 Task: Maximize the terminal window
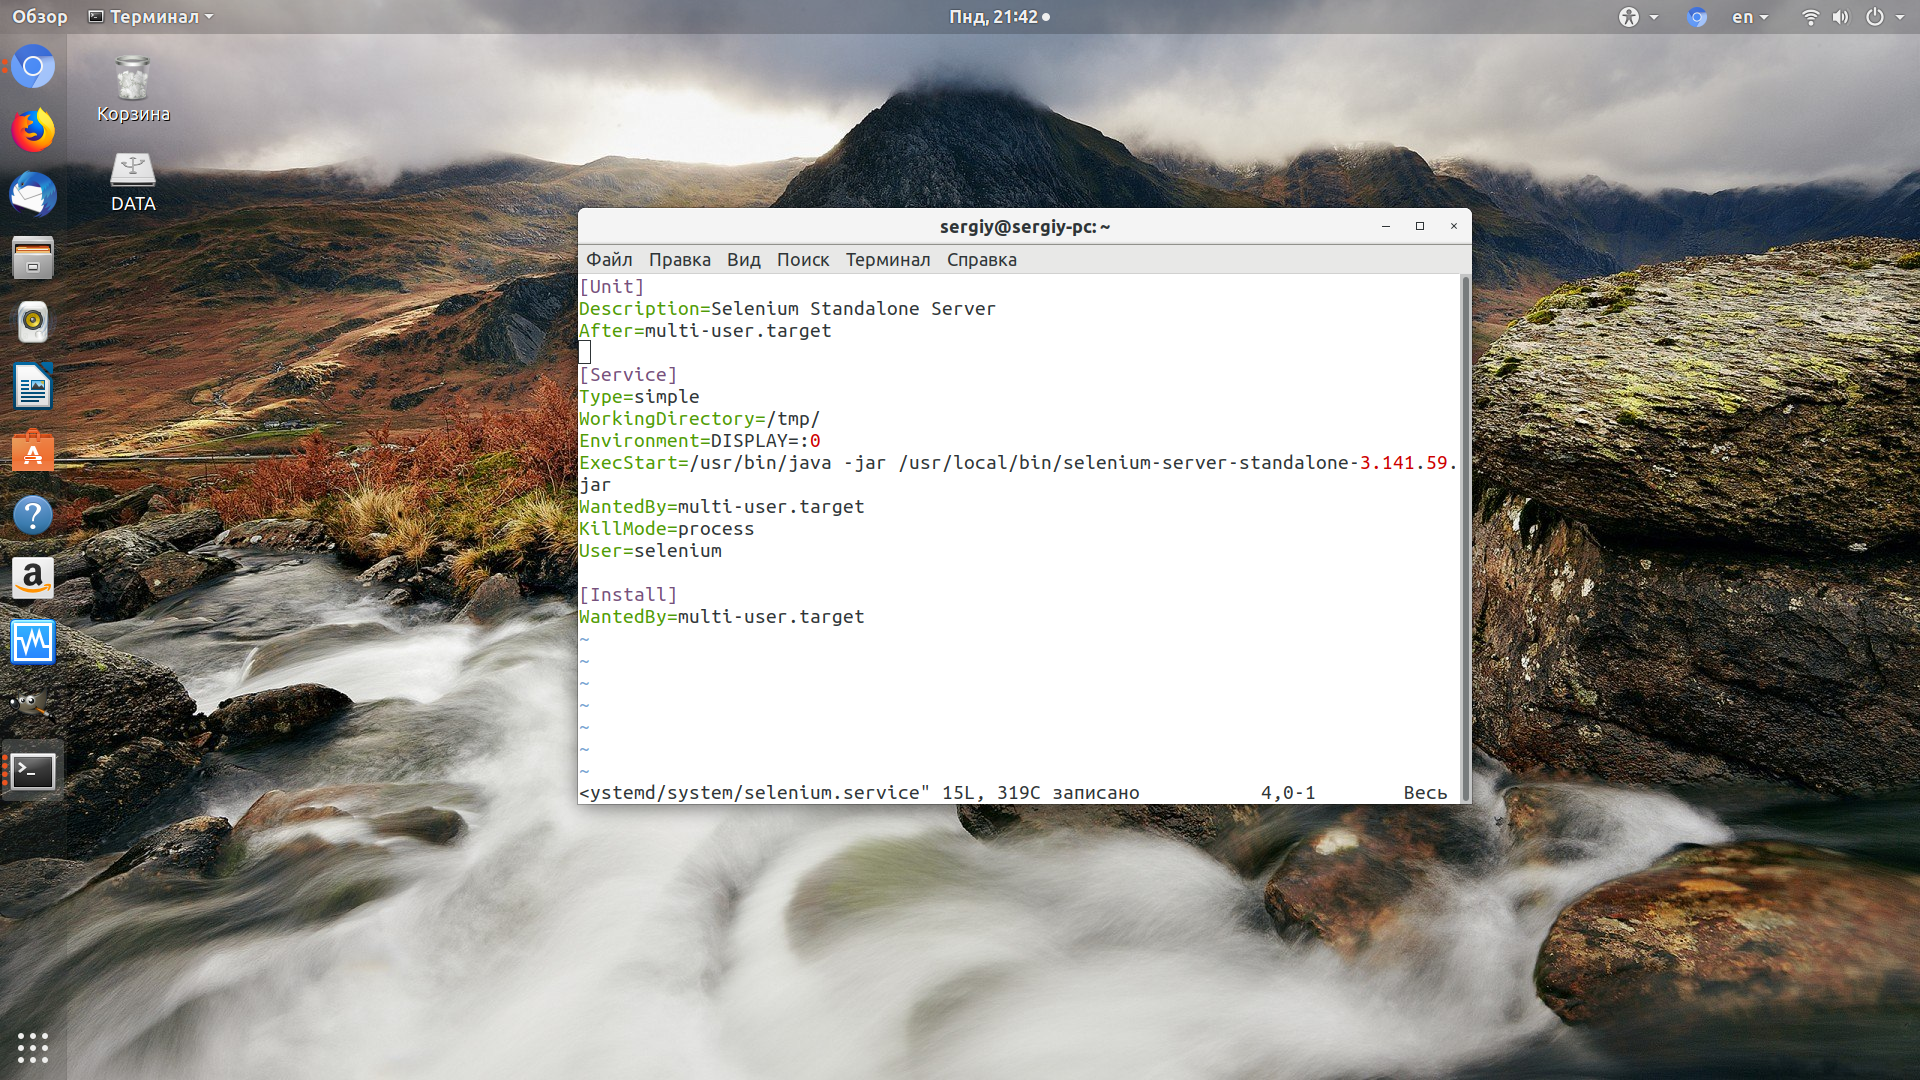pyautogui.click(x=1420, y=226)
